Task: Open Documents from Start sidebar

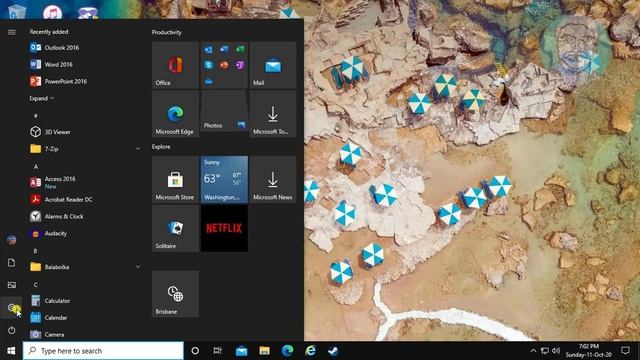Action: tap(11, 262)
